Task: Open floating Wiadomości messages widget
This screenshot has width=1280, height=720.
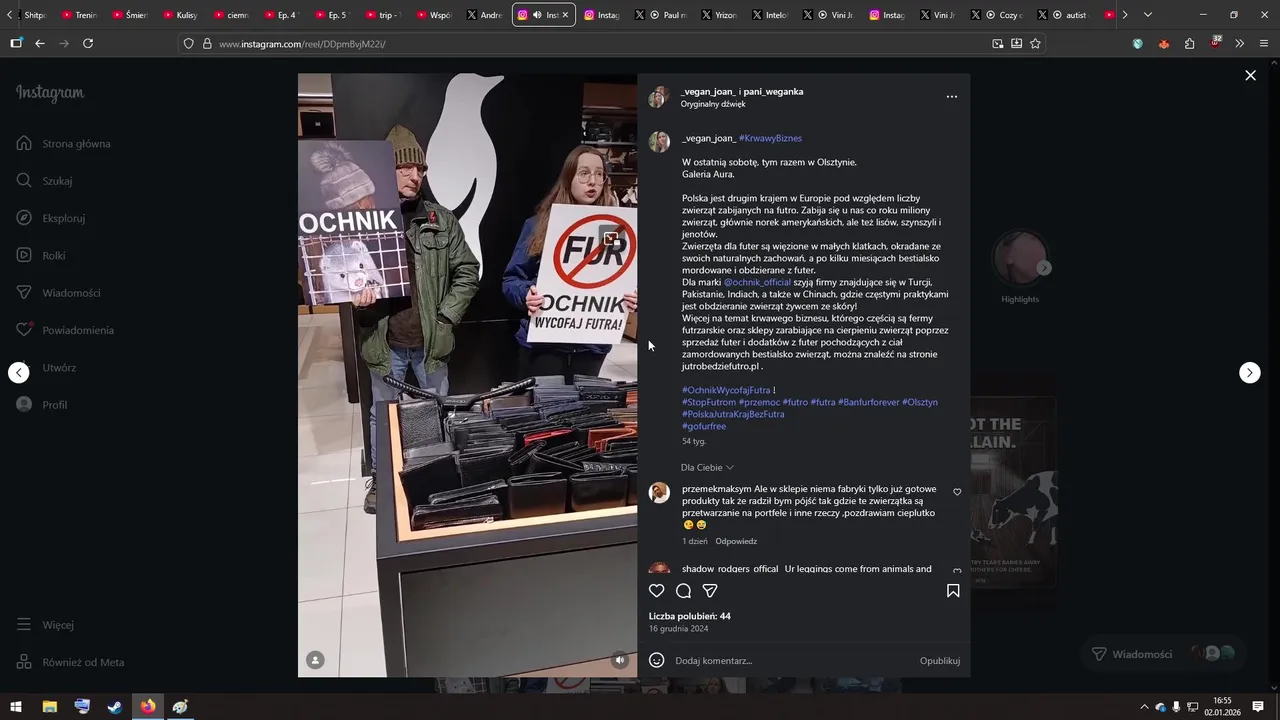Action: point(1164,654)
